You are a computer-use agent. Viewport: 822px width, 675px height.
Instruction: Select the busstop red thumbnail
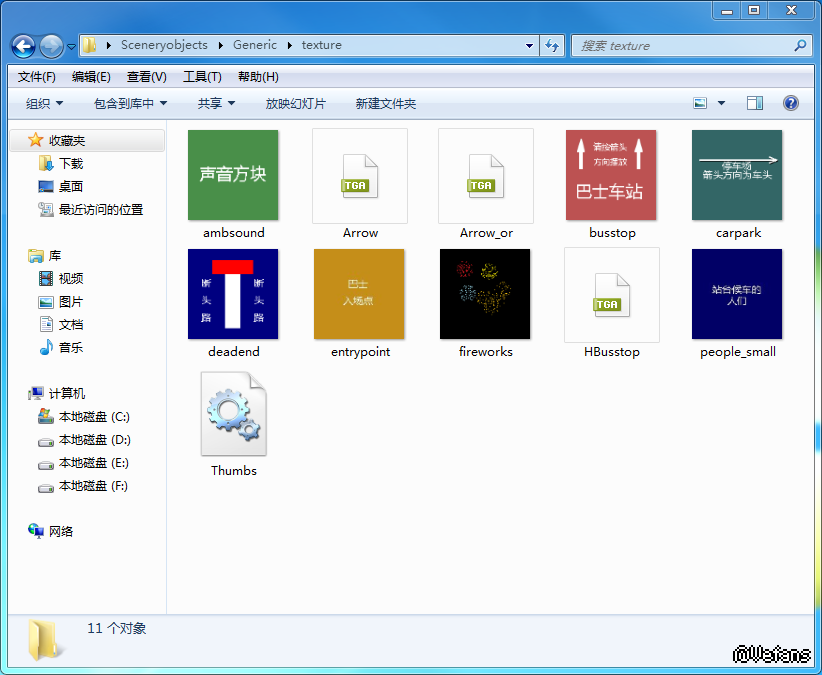coord(611,175)
